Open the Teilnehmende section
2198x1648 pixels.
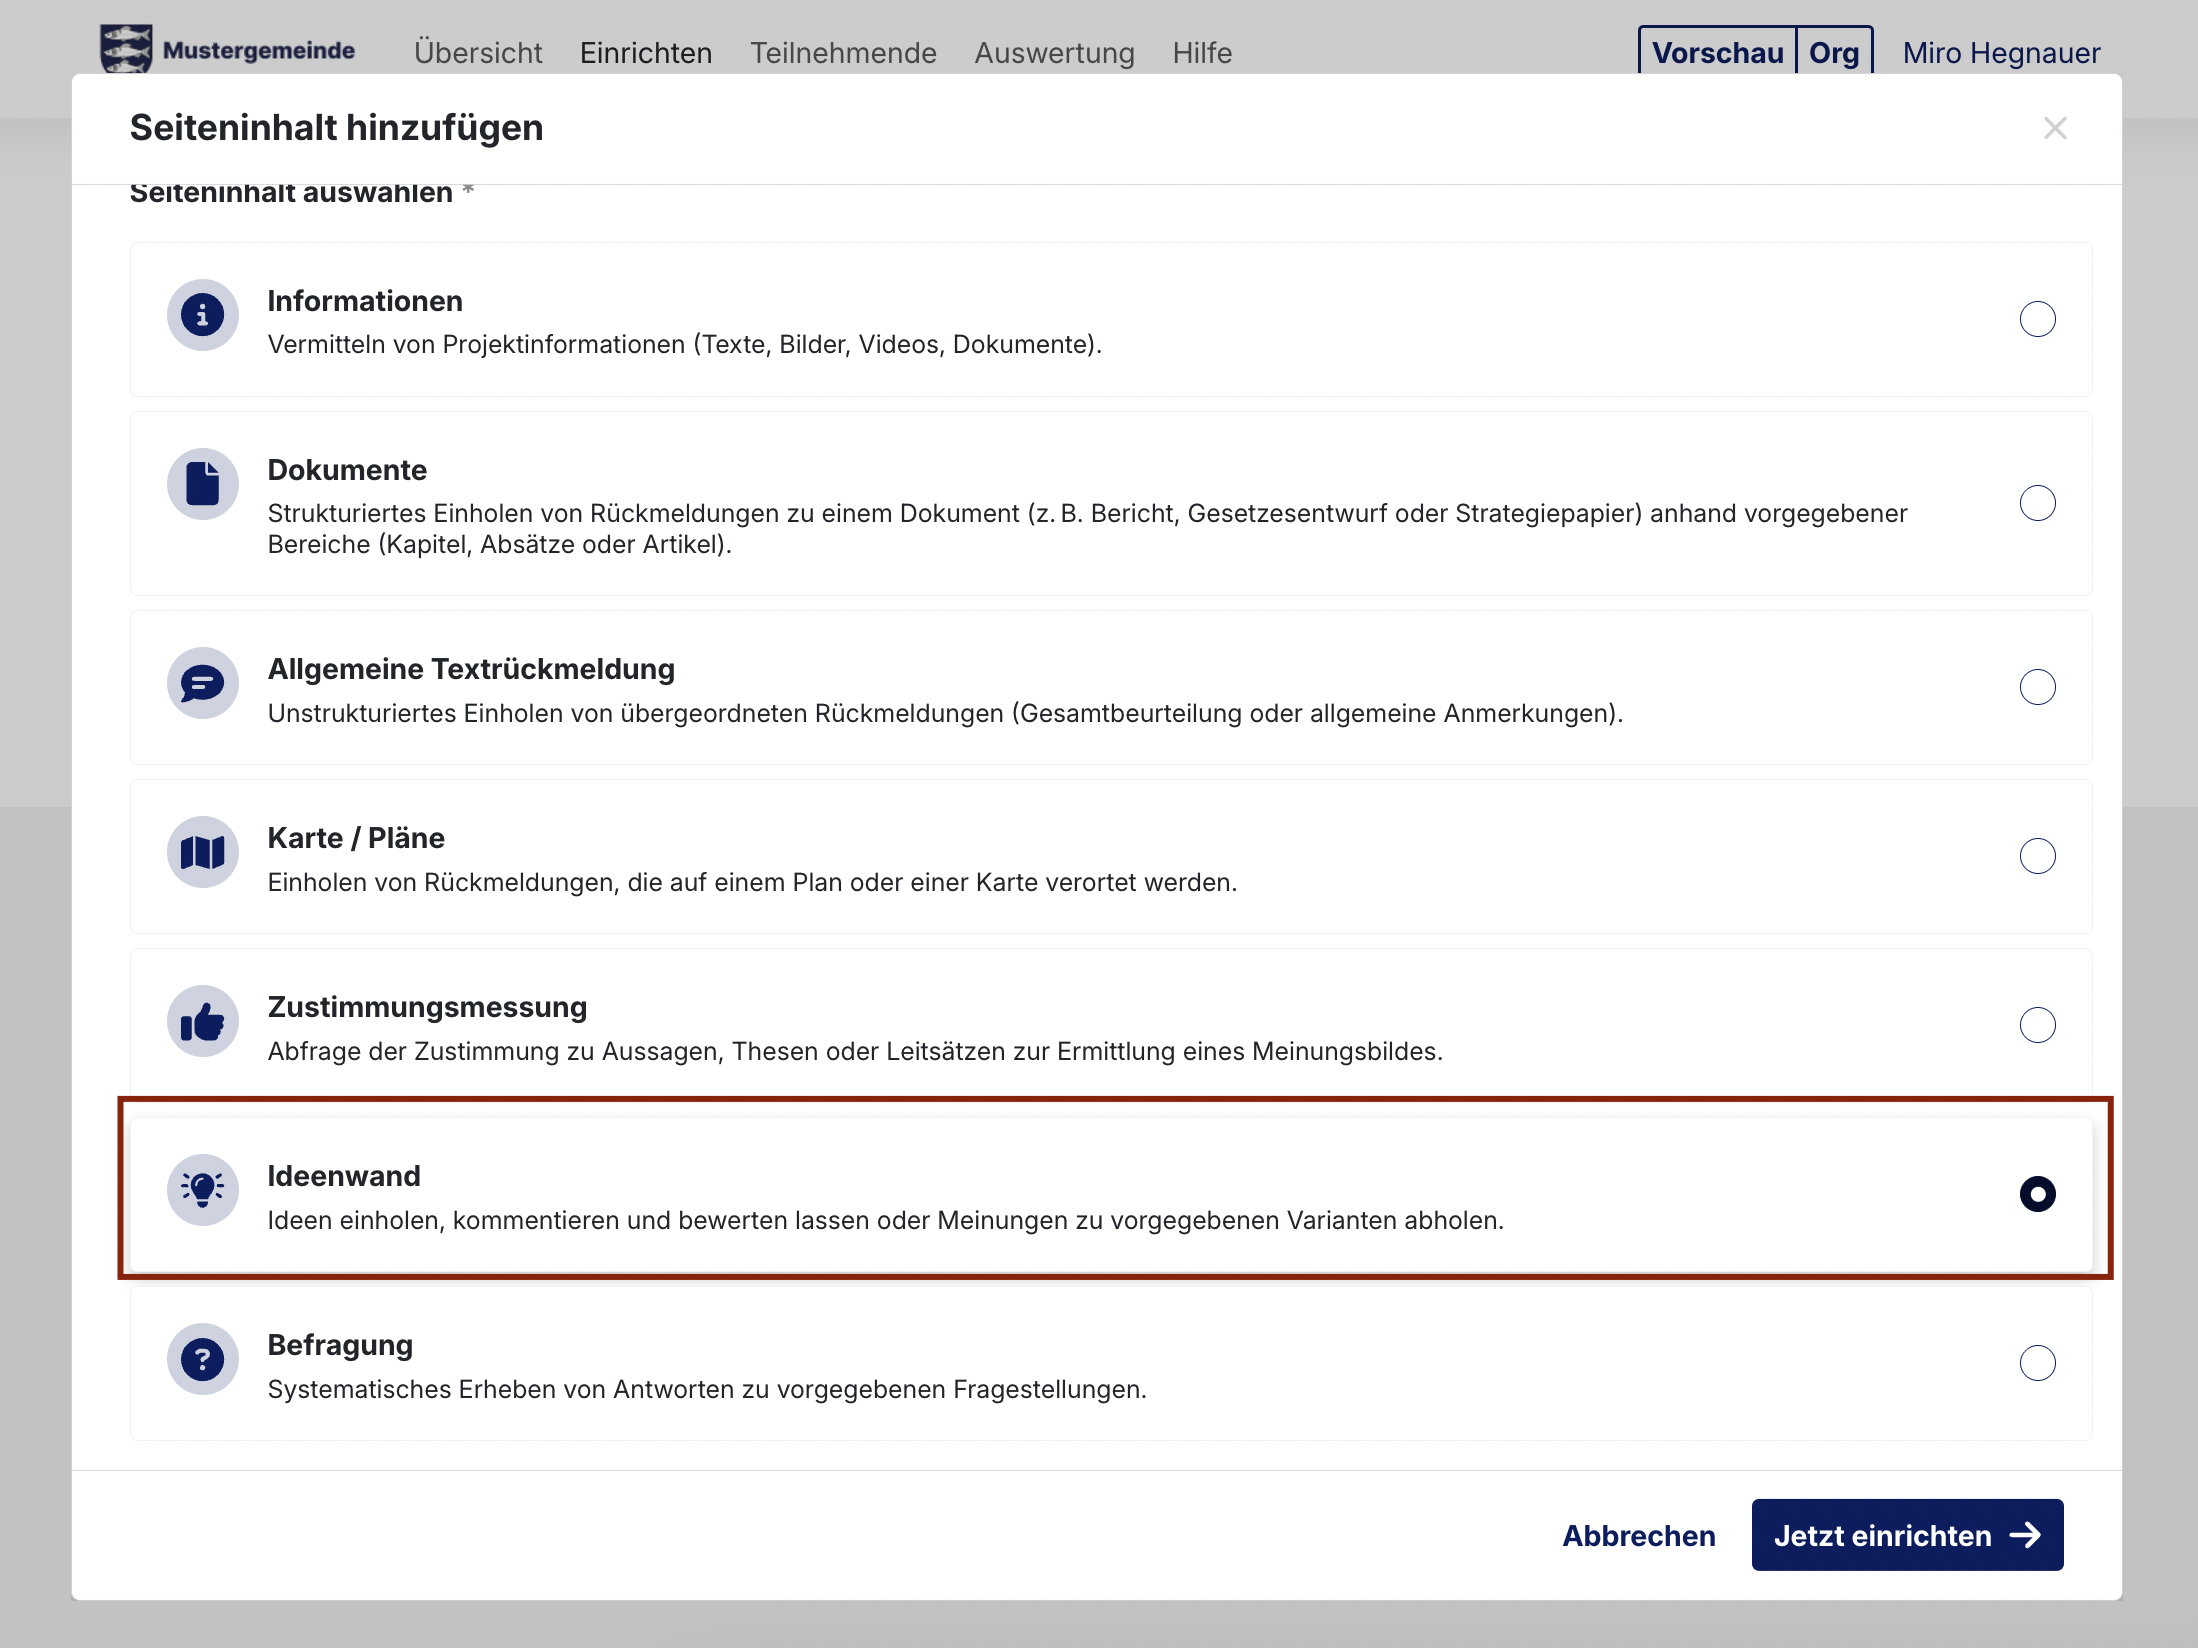(843, 53)
